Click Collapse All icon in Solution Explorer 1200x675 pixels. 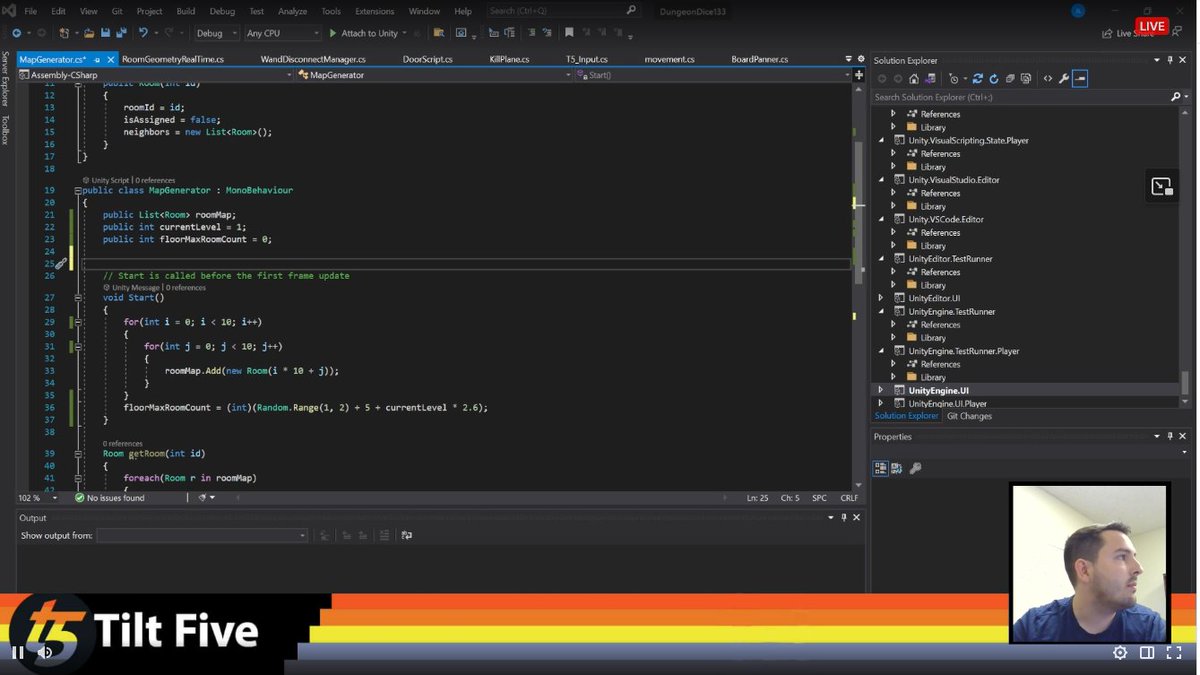[1010, 78]
